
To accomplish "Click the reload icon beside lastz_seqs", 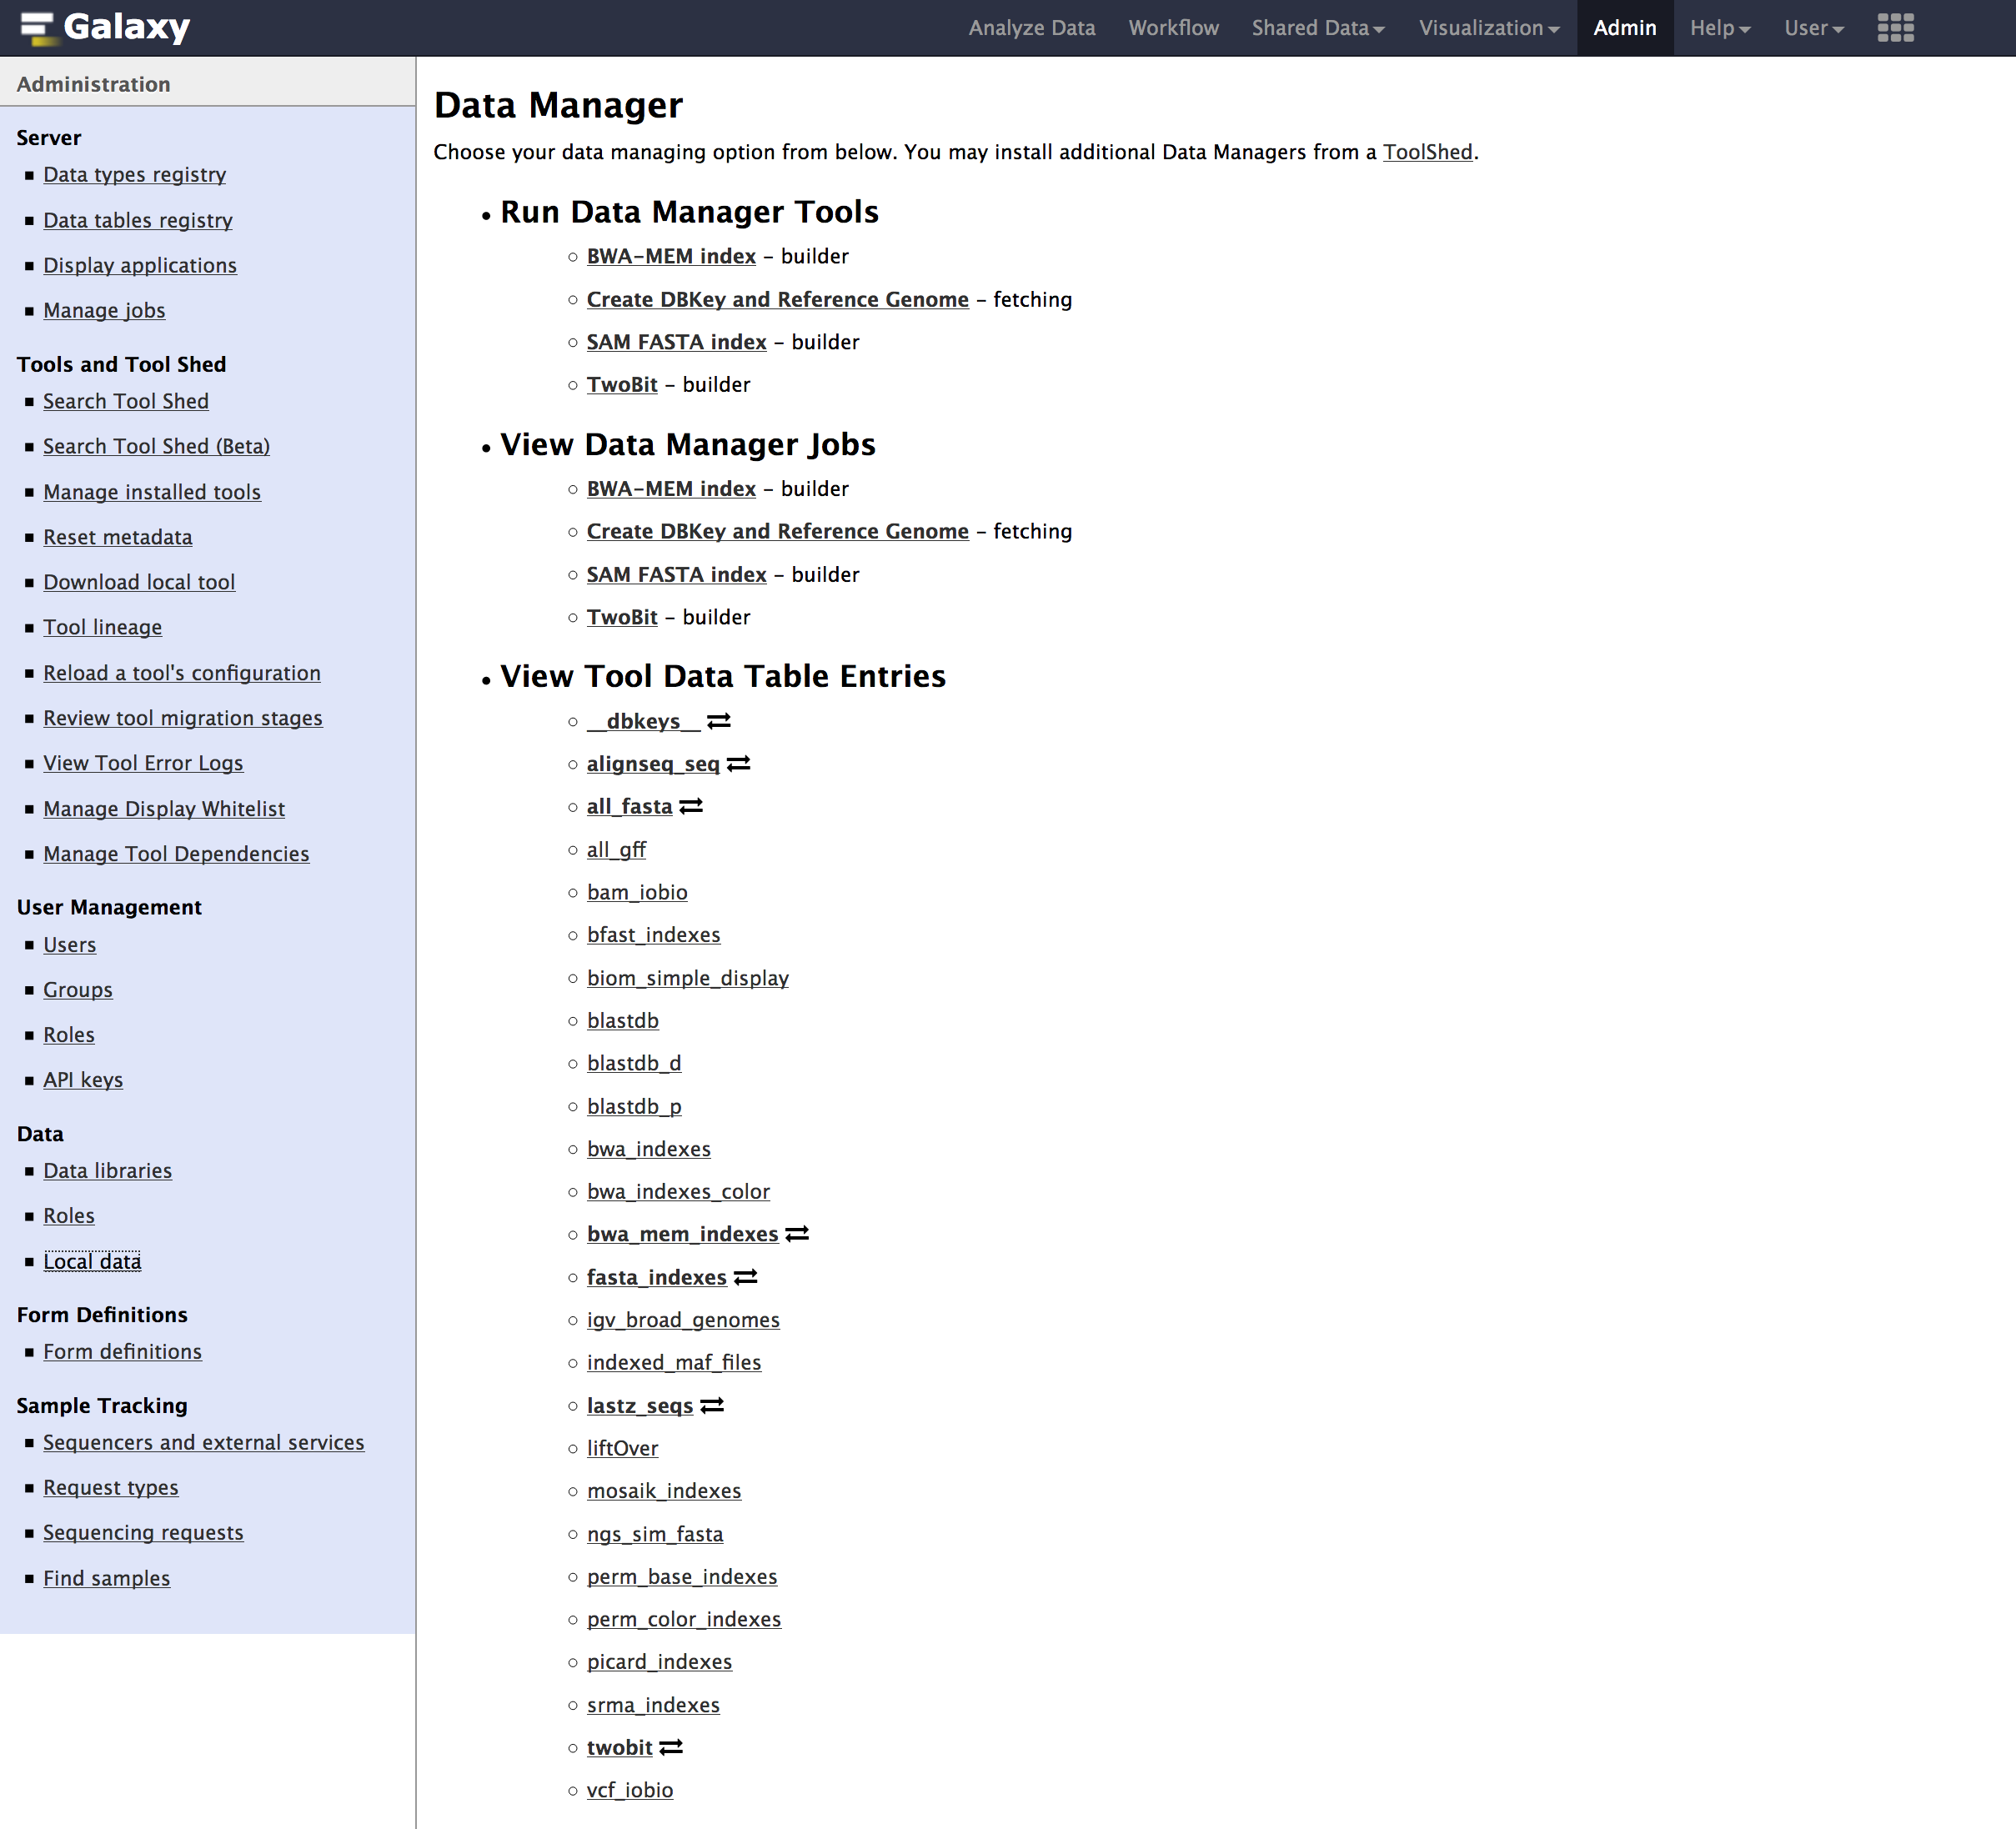I will click(x=712, y=1406).
